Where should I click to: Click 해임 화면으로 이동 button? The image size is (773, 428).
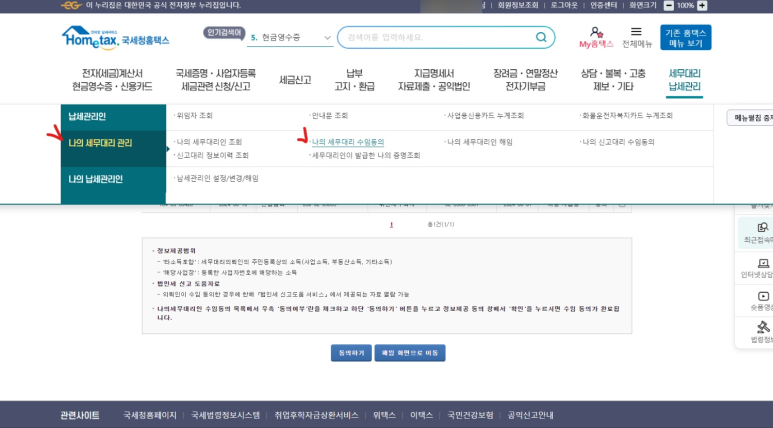coord(410,353)
